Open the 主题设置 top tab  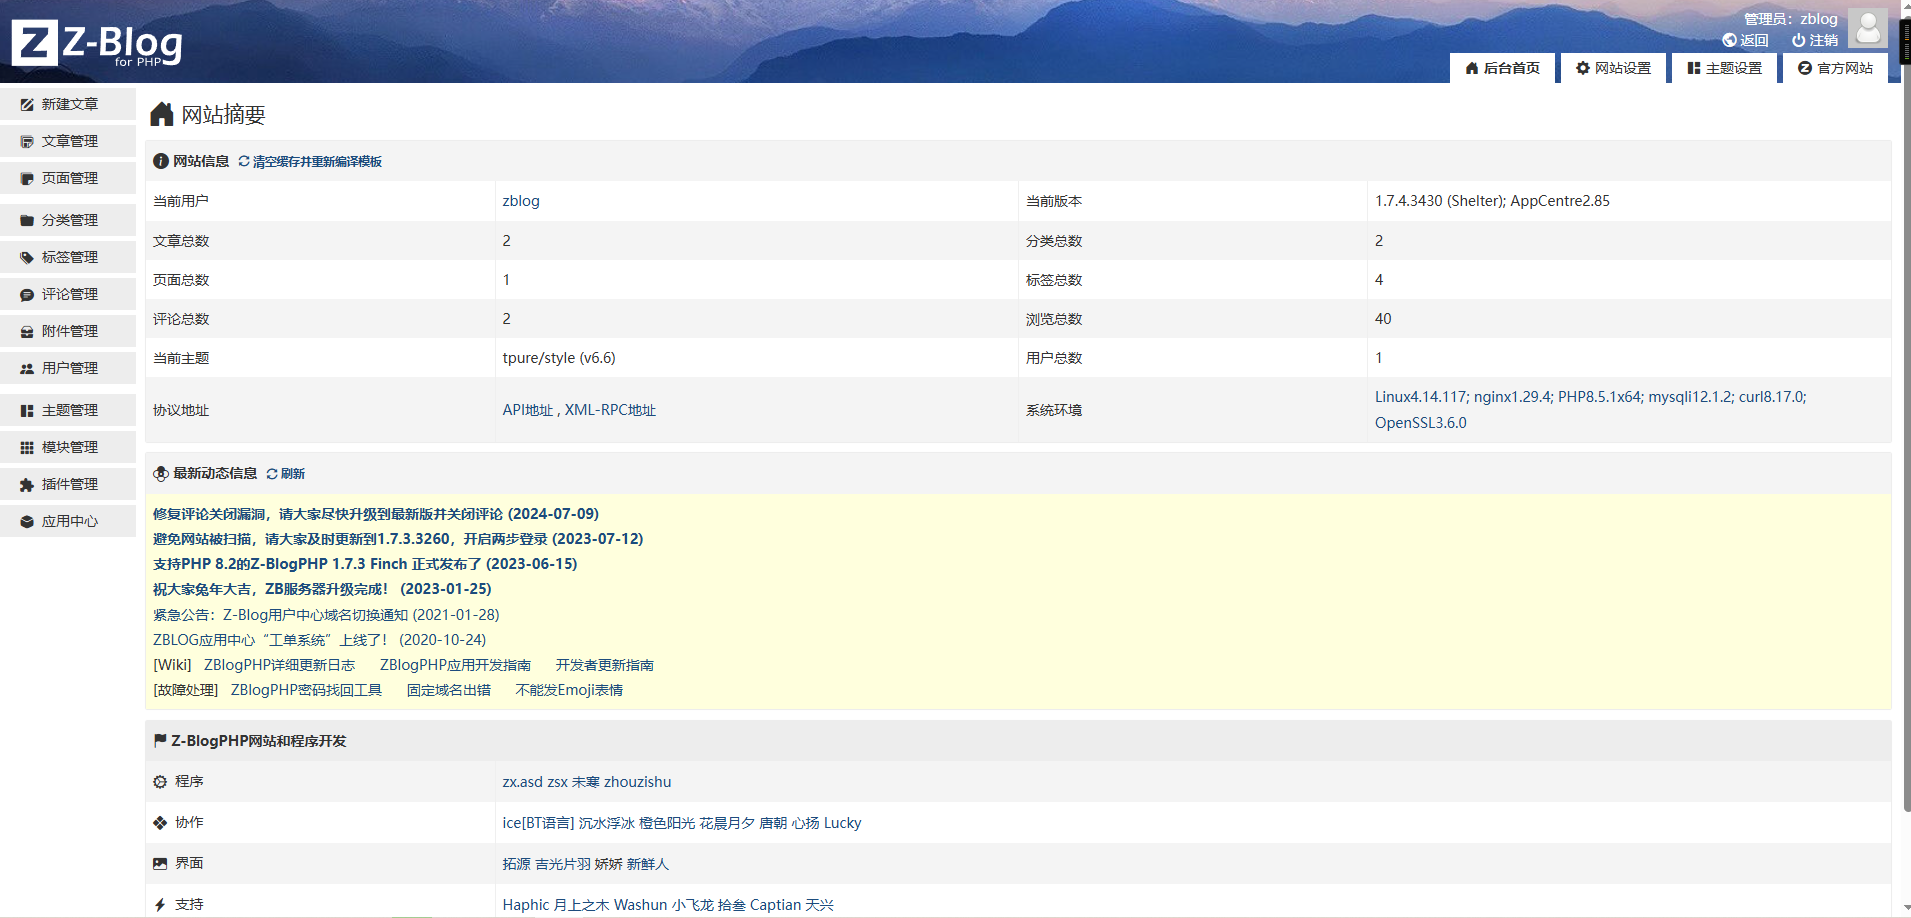(1724, 68)
